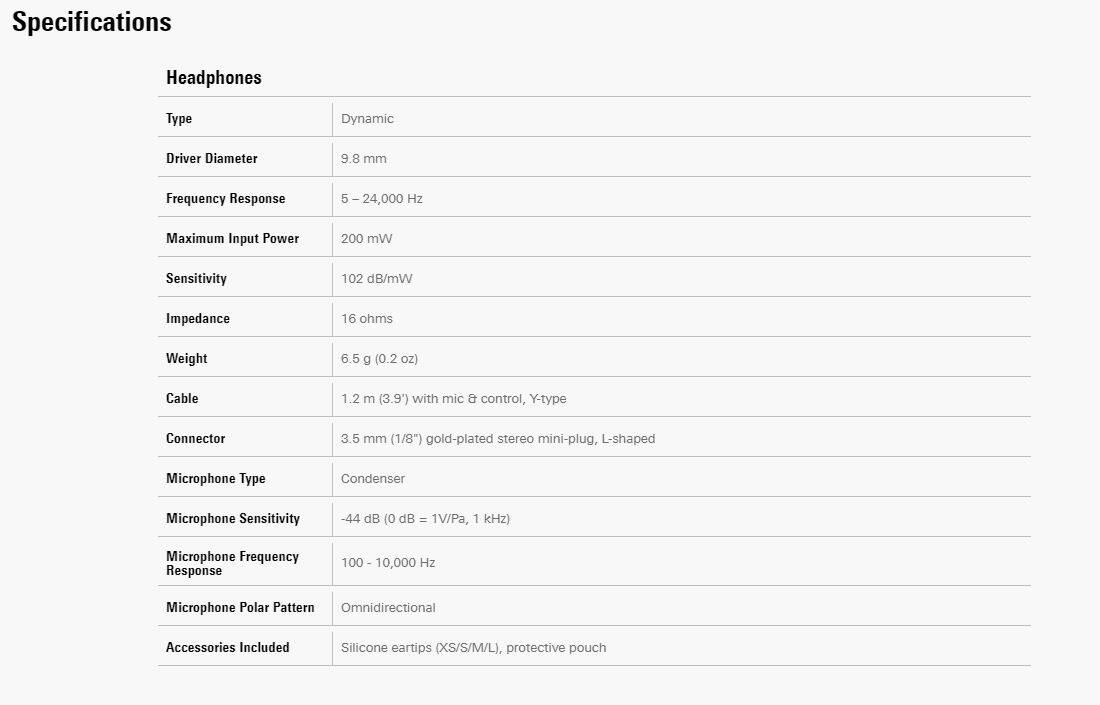Click the Omnidirectional polar pattern value

(388, 608)
